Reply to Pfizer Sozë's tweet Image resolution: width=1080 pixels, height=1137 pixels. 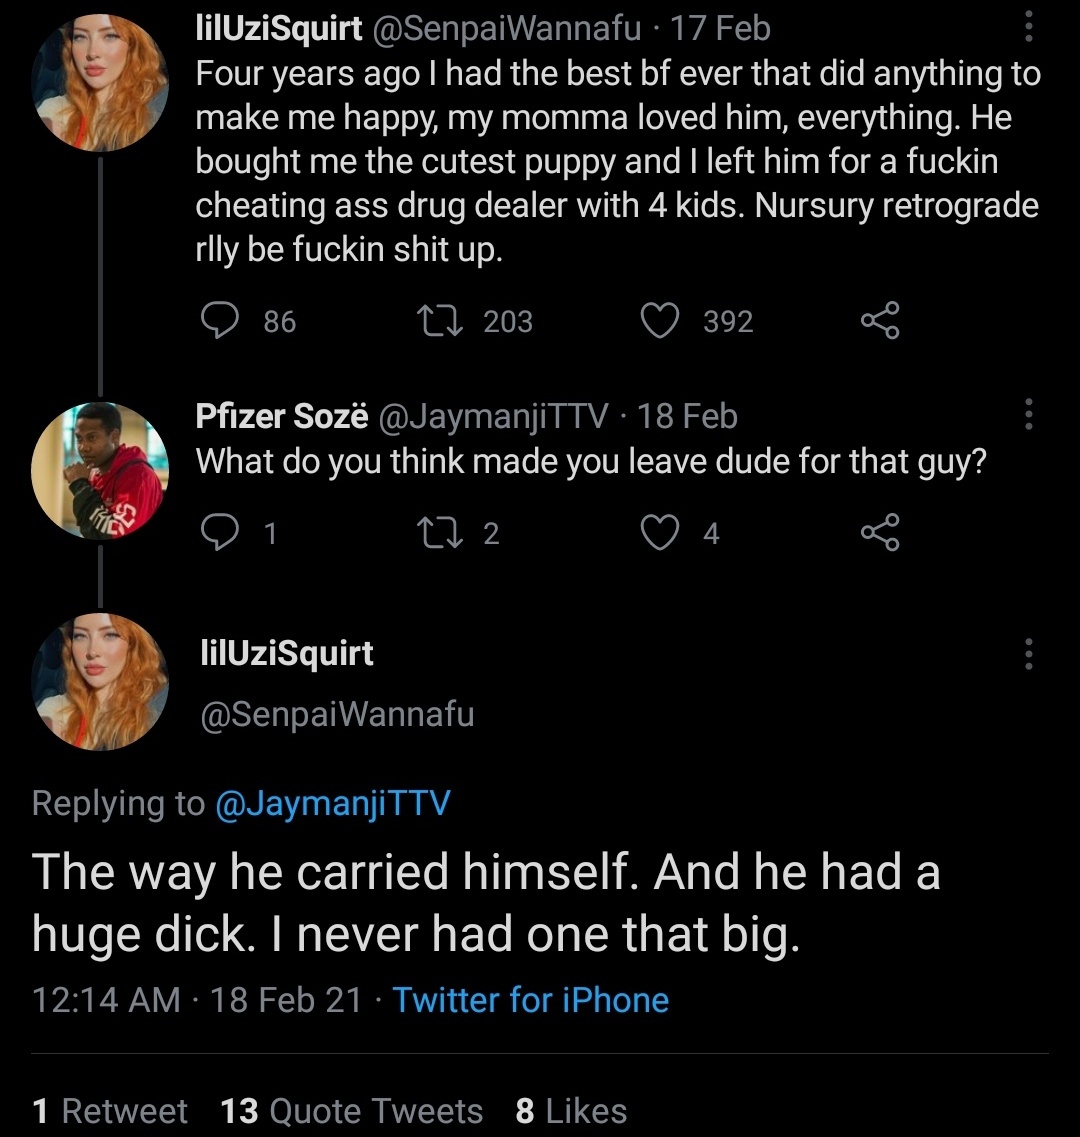coord(218,534)
